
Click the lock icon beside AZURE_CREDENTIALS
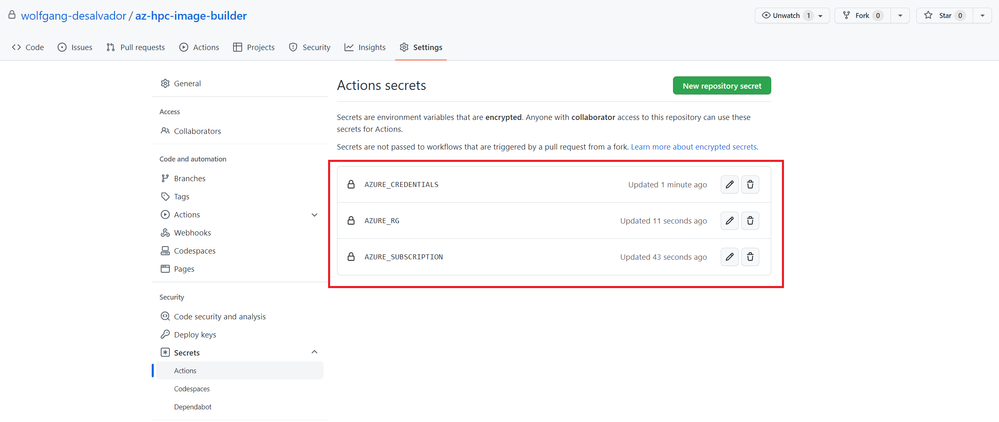point(350,185)
